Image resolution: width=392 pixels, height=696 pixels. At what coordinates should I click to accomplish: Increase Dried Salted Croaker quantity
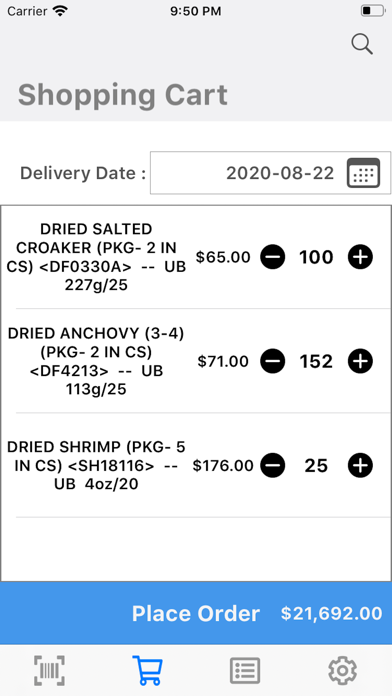pos(360,257)
